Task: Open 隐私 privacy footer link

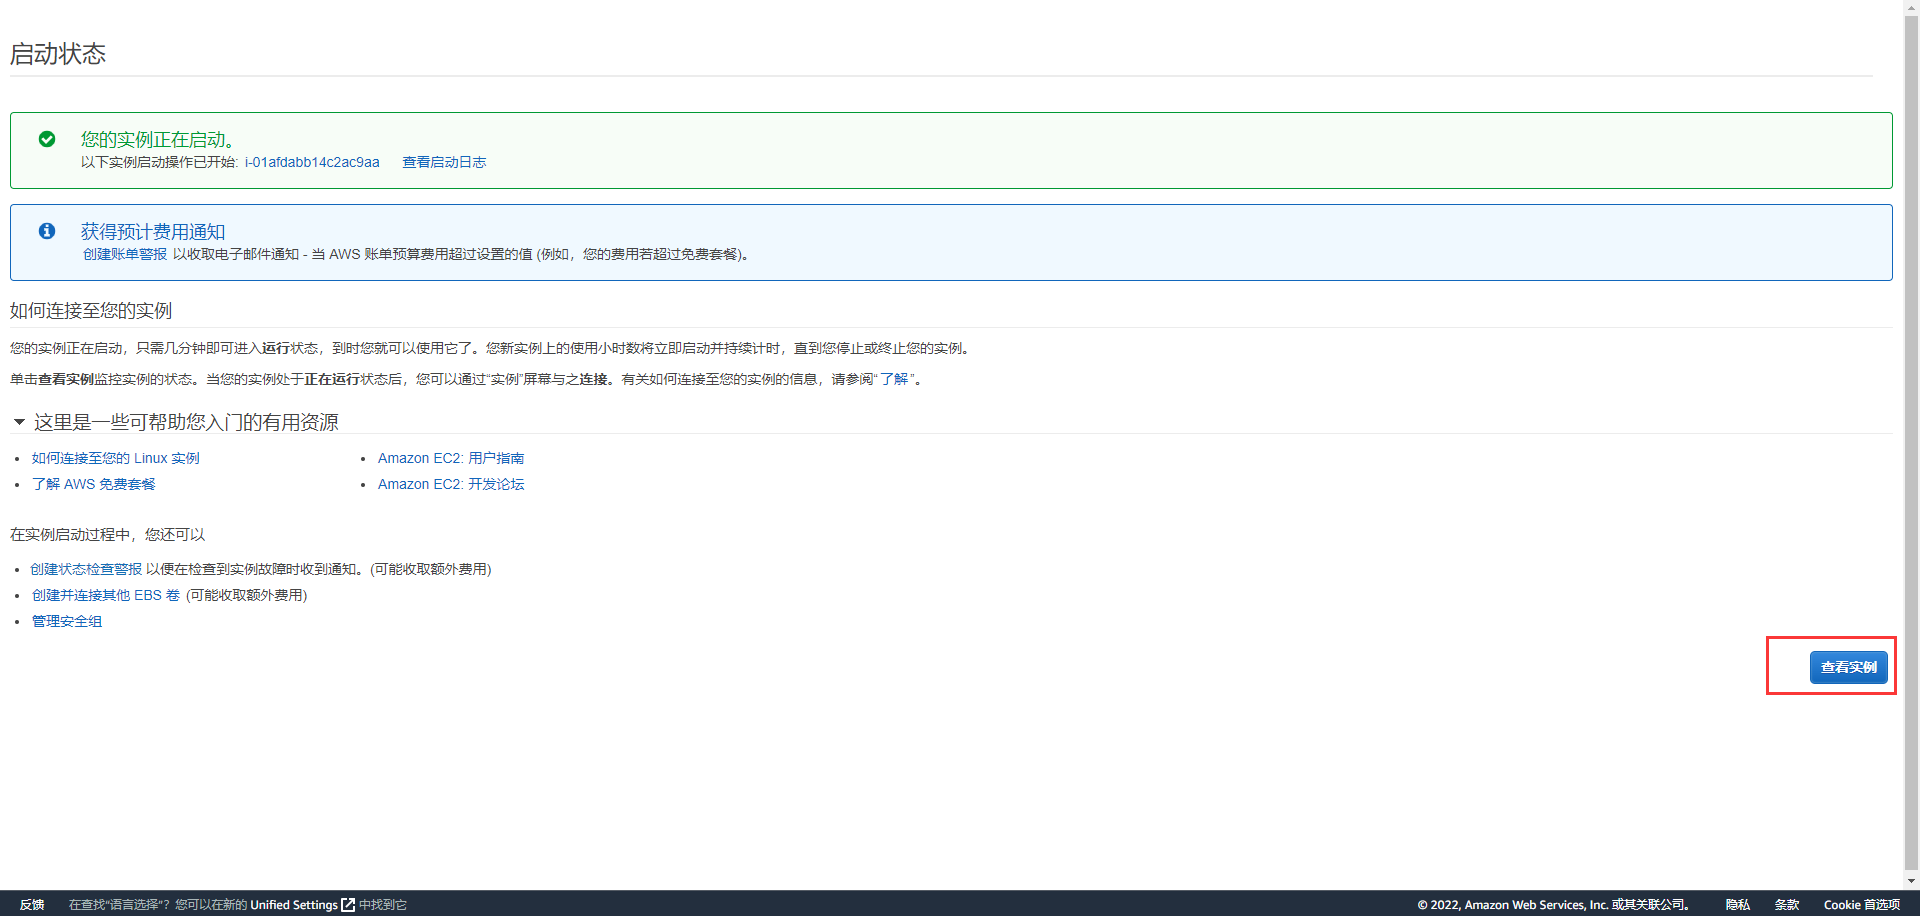Action: [x=1737, y=904]
